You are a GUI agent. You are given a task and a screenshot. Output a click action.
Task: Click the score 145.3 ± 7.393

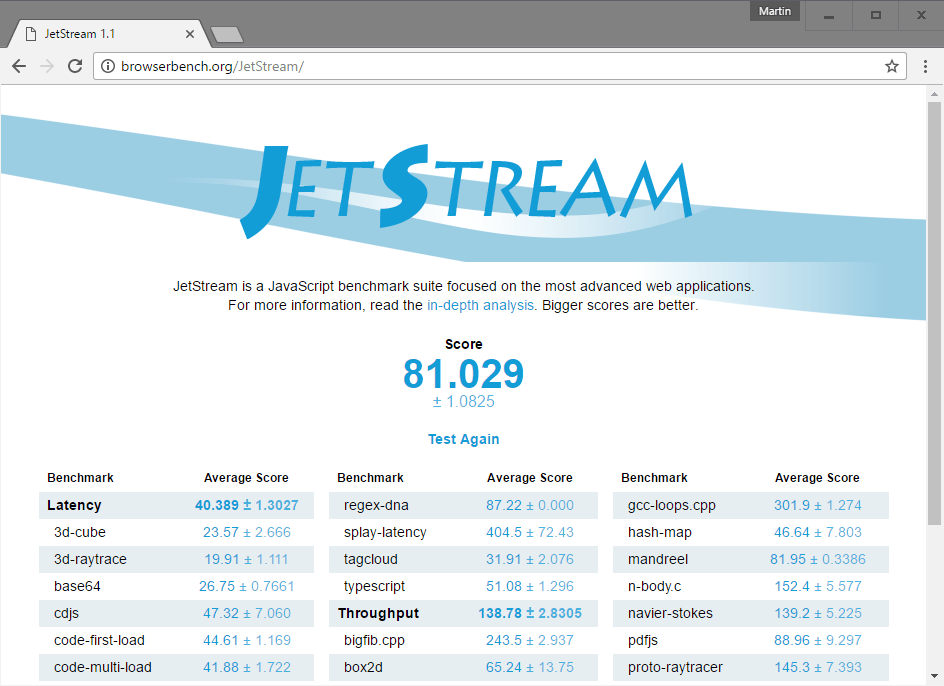click(x=818, y=667)
